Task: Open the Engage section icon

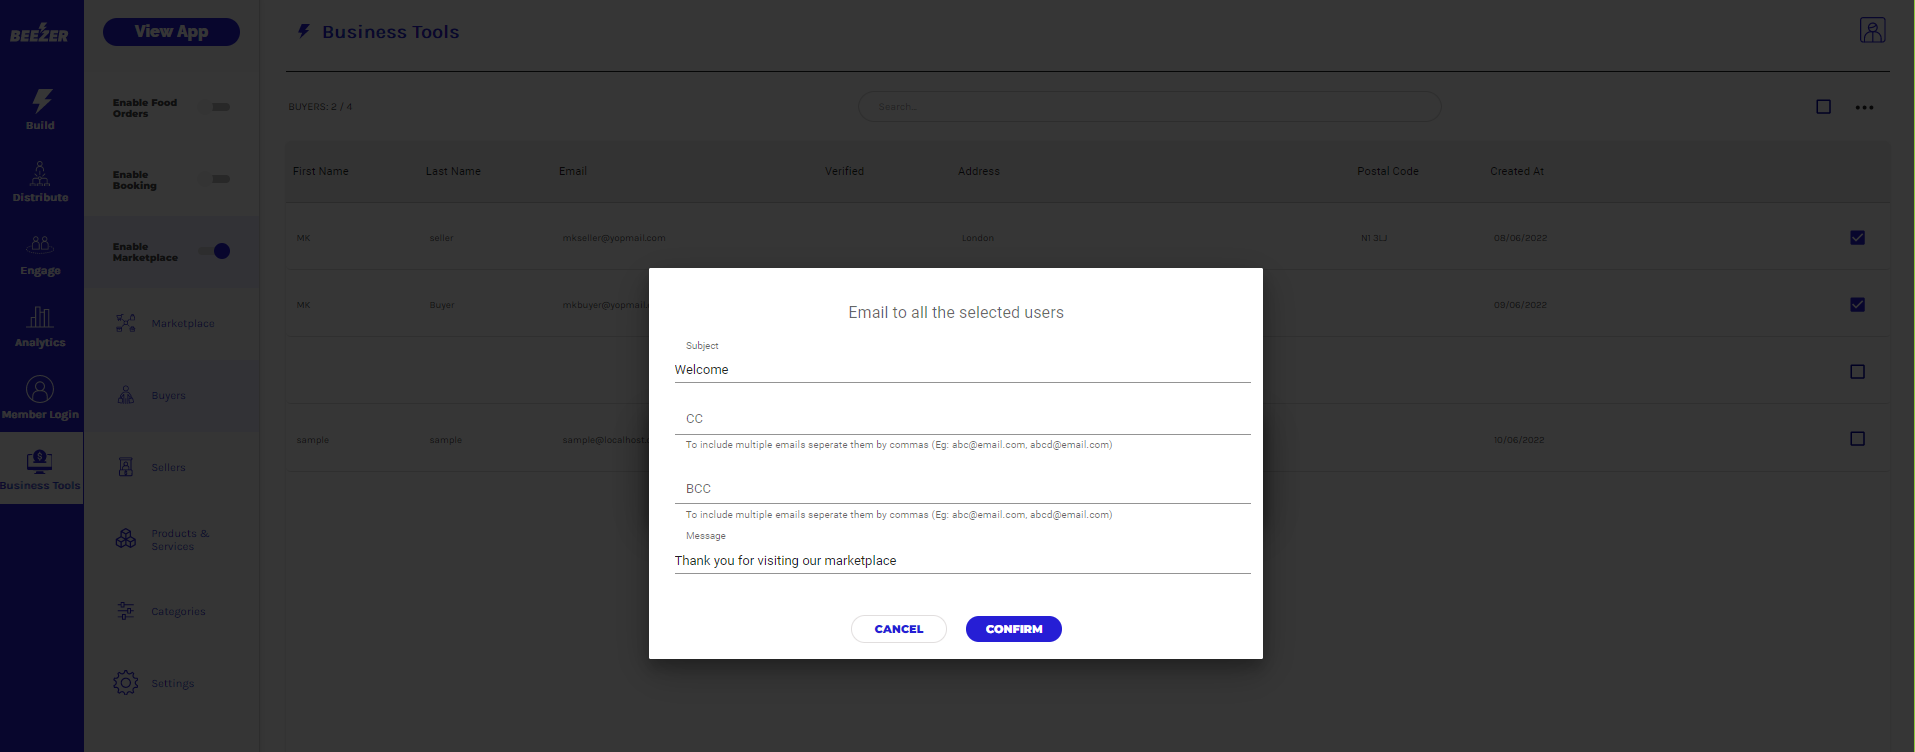Action: tap(40, 245)
